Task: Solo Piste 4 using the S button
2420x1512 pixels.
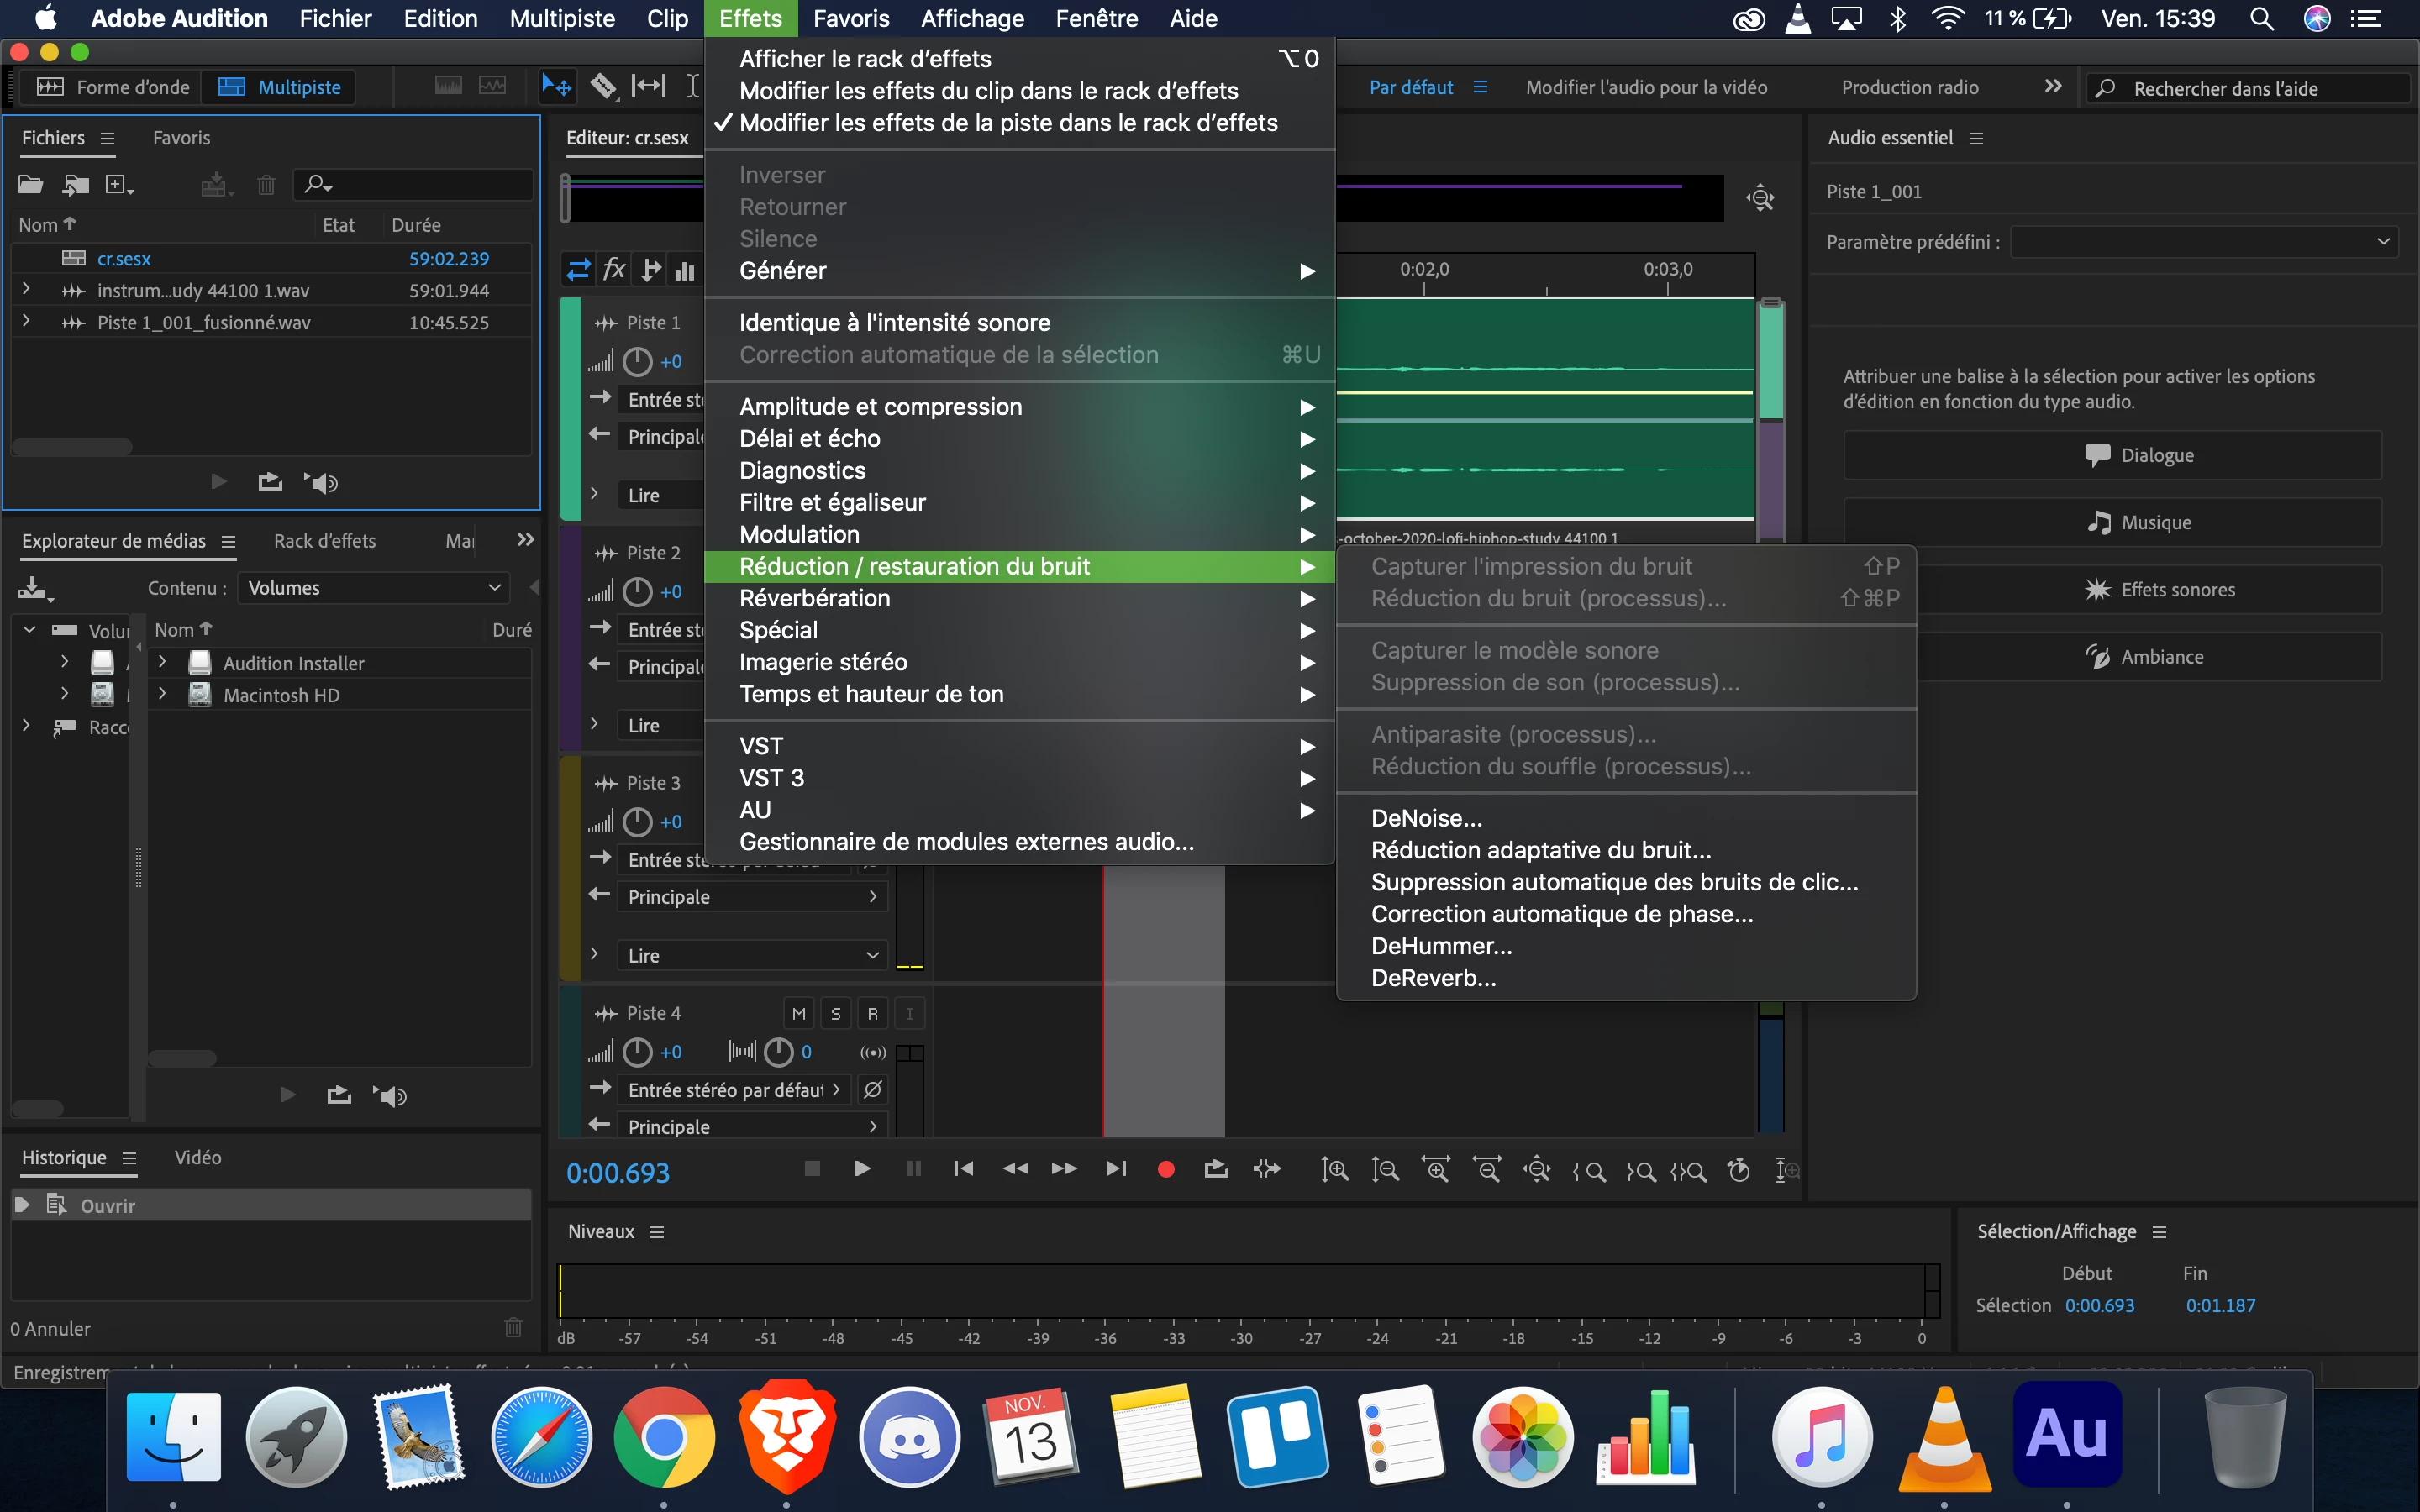Action: pyautogui.click(x=835, y=1014)
